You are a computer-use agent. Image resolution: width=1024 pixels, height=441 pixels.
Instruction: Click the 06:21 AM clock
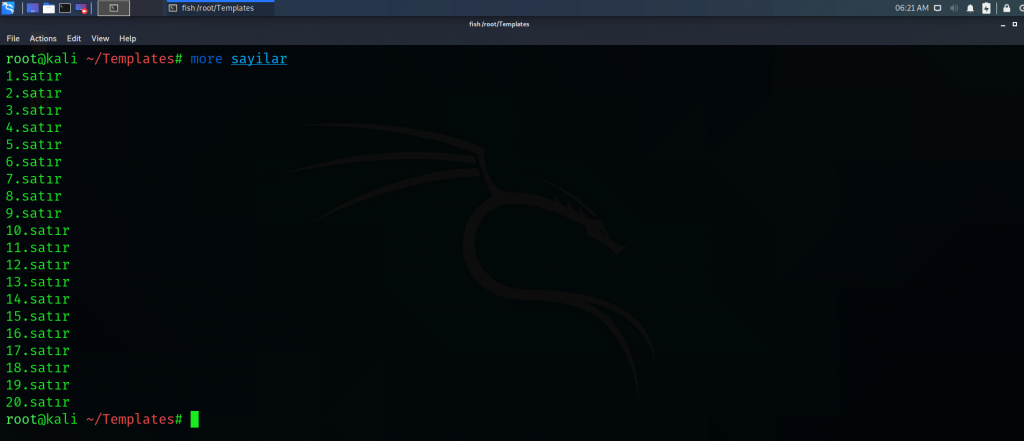point(913,8)
